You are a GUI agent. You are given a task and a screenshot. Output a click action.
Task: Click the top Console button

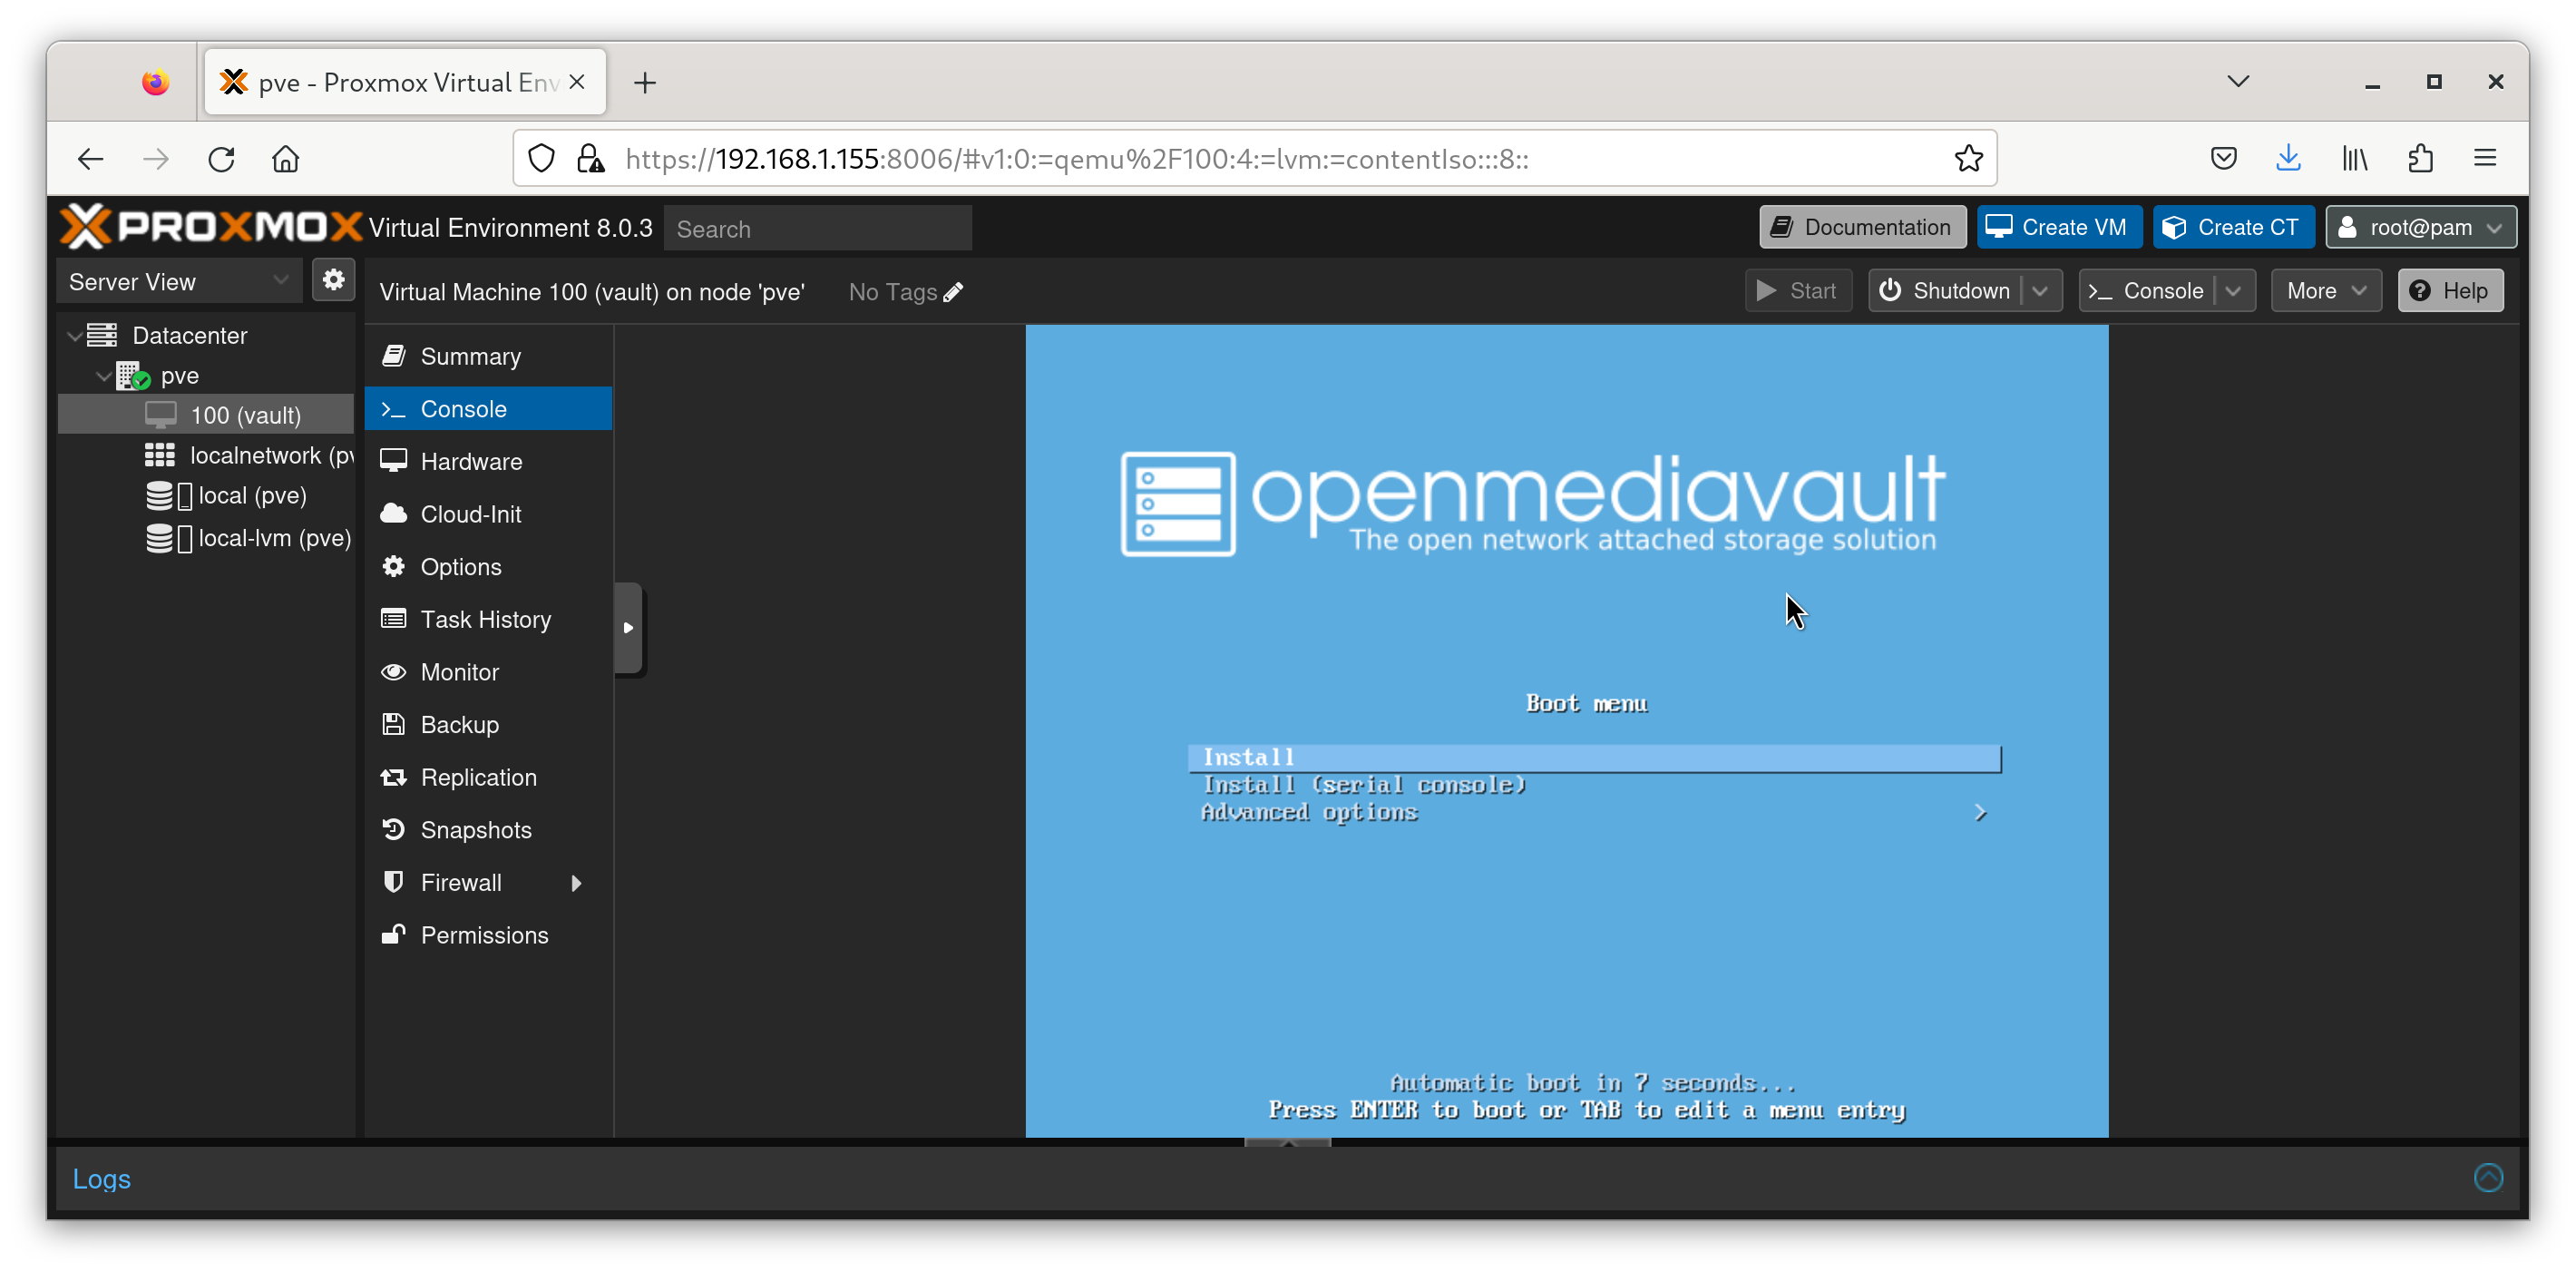(2147, 291)
